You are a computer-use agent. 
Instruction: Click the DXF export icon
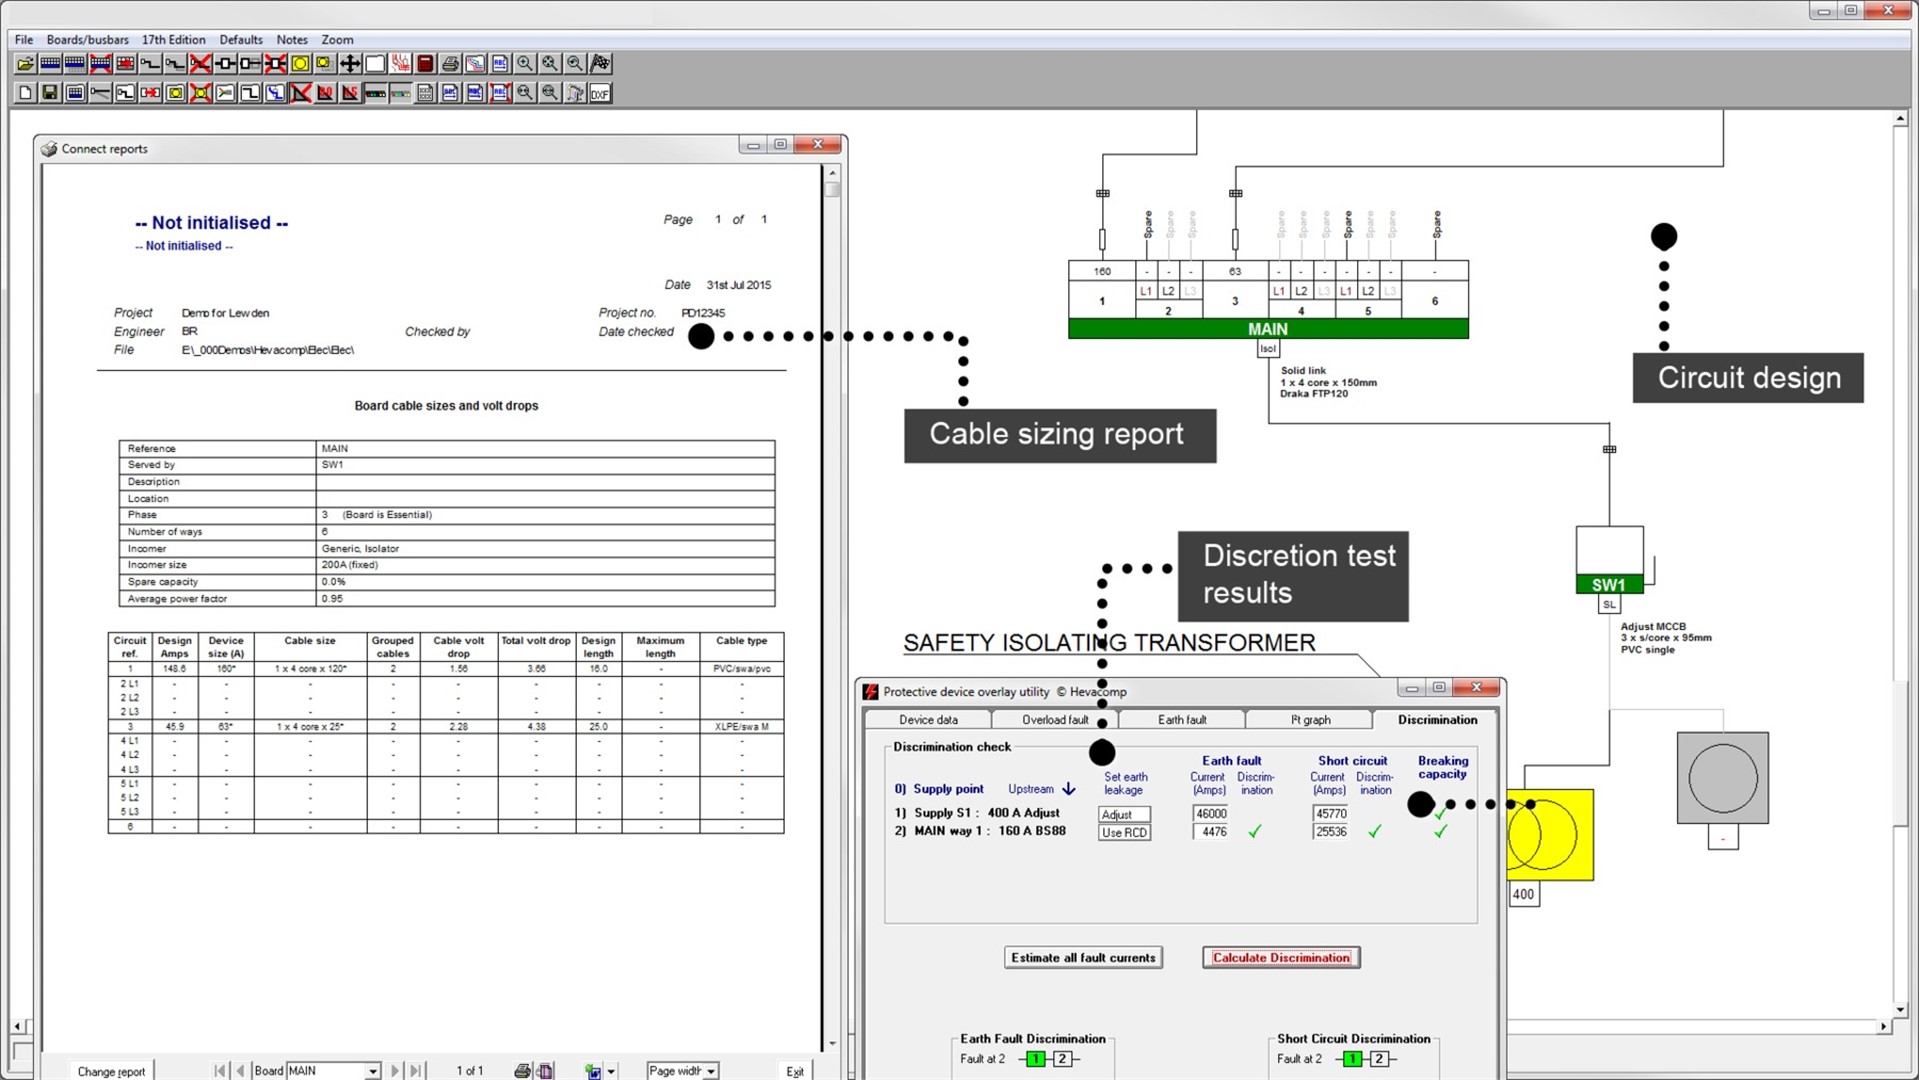pyautogui.click(x=600, y=93)
